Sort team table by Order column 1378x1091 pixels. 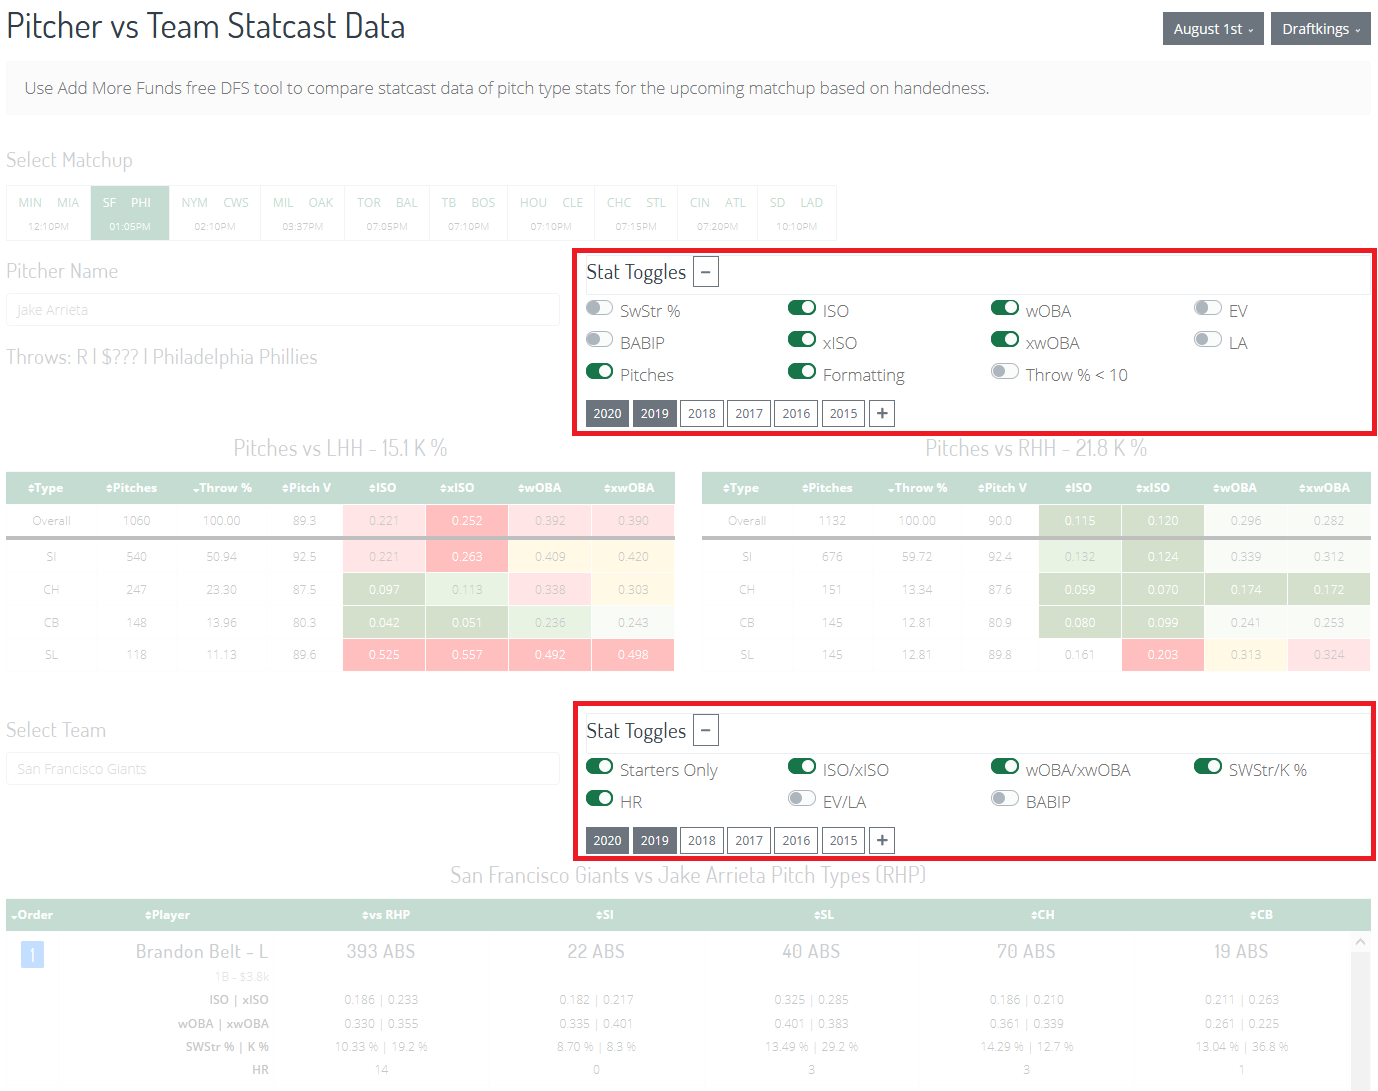(33, 915)
